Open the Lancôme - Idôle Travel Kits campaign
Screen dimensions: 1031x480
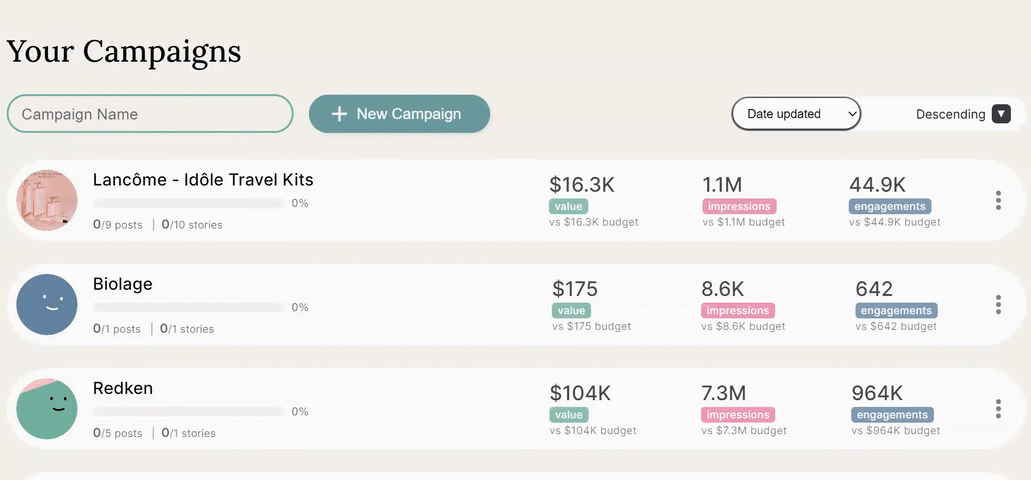coord(203,180)
